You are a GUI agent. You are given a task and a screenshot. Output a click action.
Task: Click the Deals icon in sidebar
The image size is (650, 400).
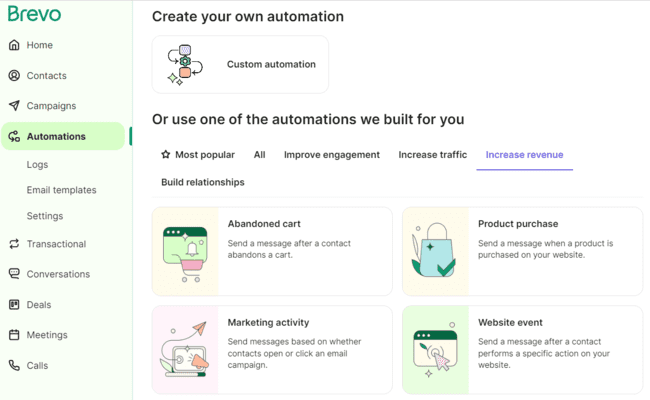14,305
